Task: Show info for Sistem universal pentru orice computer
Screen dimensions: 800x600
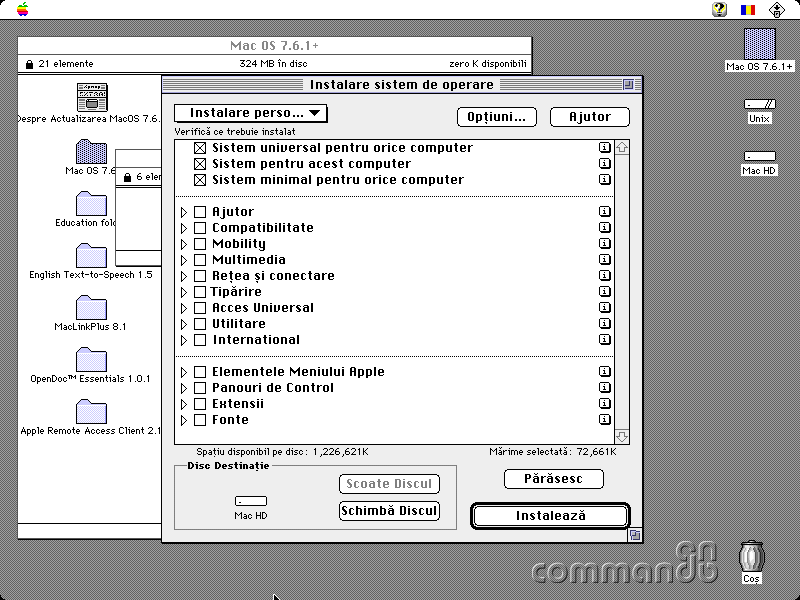Action: tap(605, 147)
